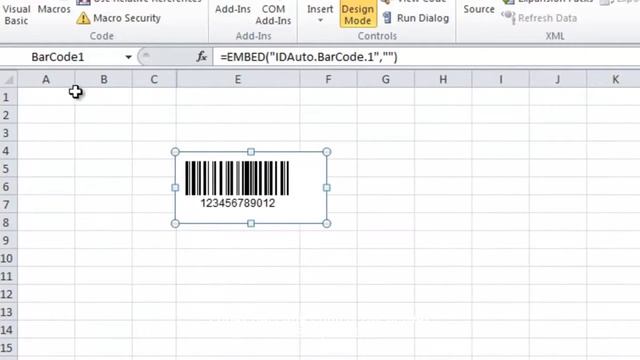Viewport: 640px width, 360px height.
Task: Select row 5 header
Action: [x=9, y=169]
